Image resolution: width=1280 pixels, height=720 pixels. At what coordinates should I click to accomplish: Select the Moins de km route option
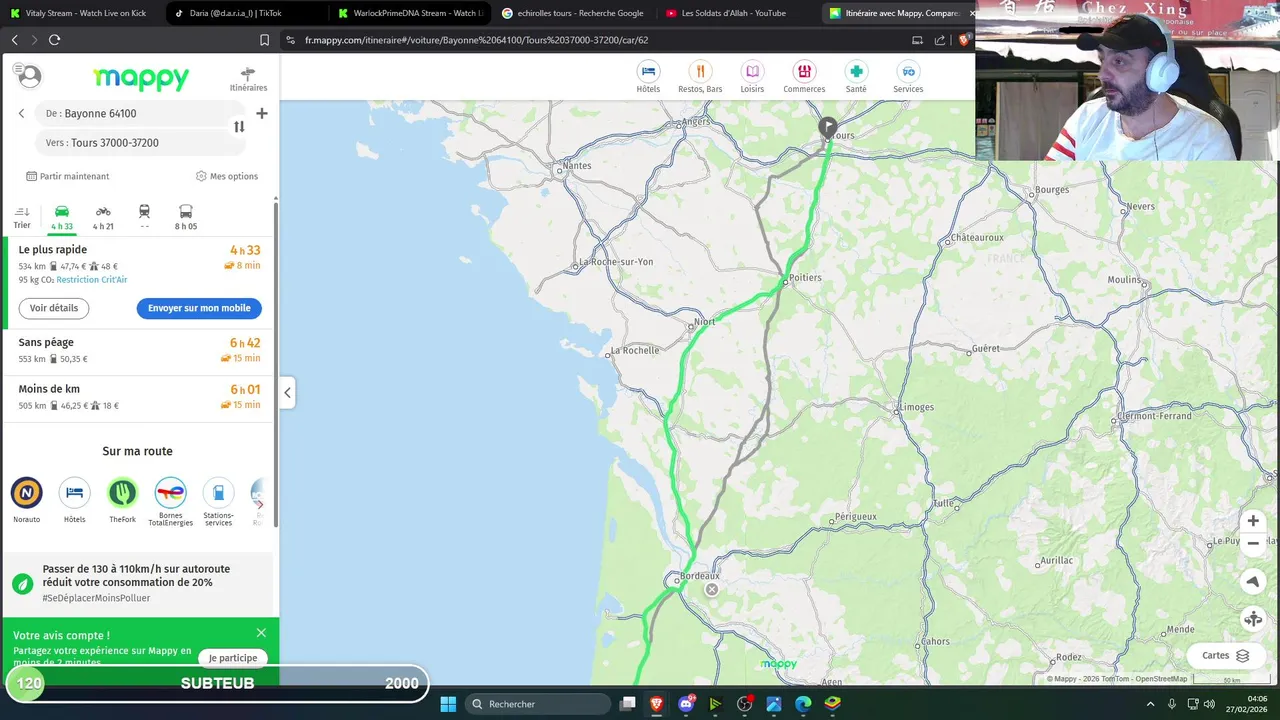(x=139, y=397)
